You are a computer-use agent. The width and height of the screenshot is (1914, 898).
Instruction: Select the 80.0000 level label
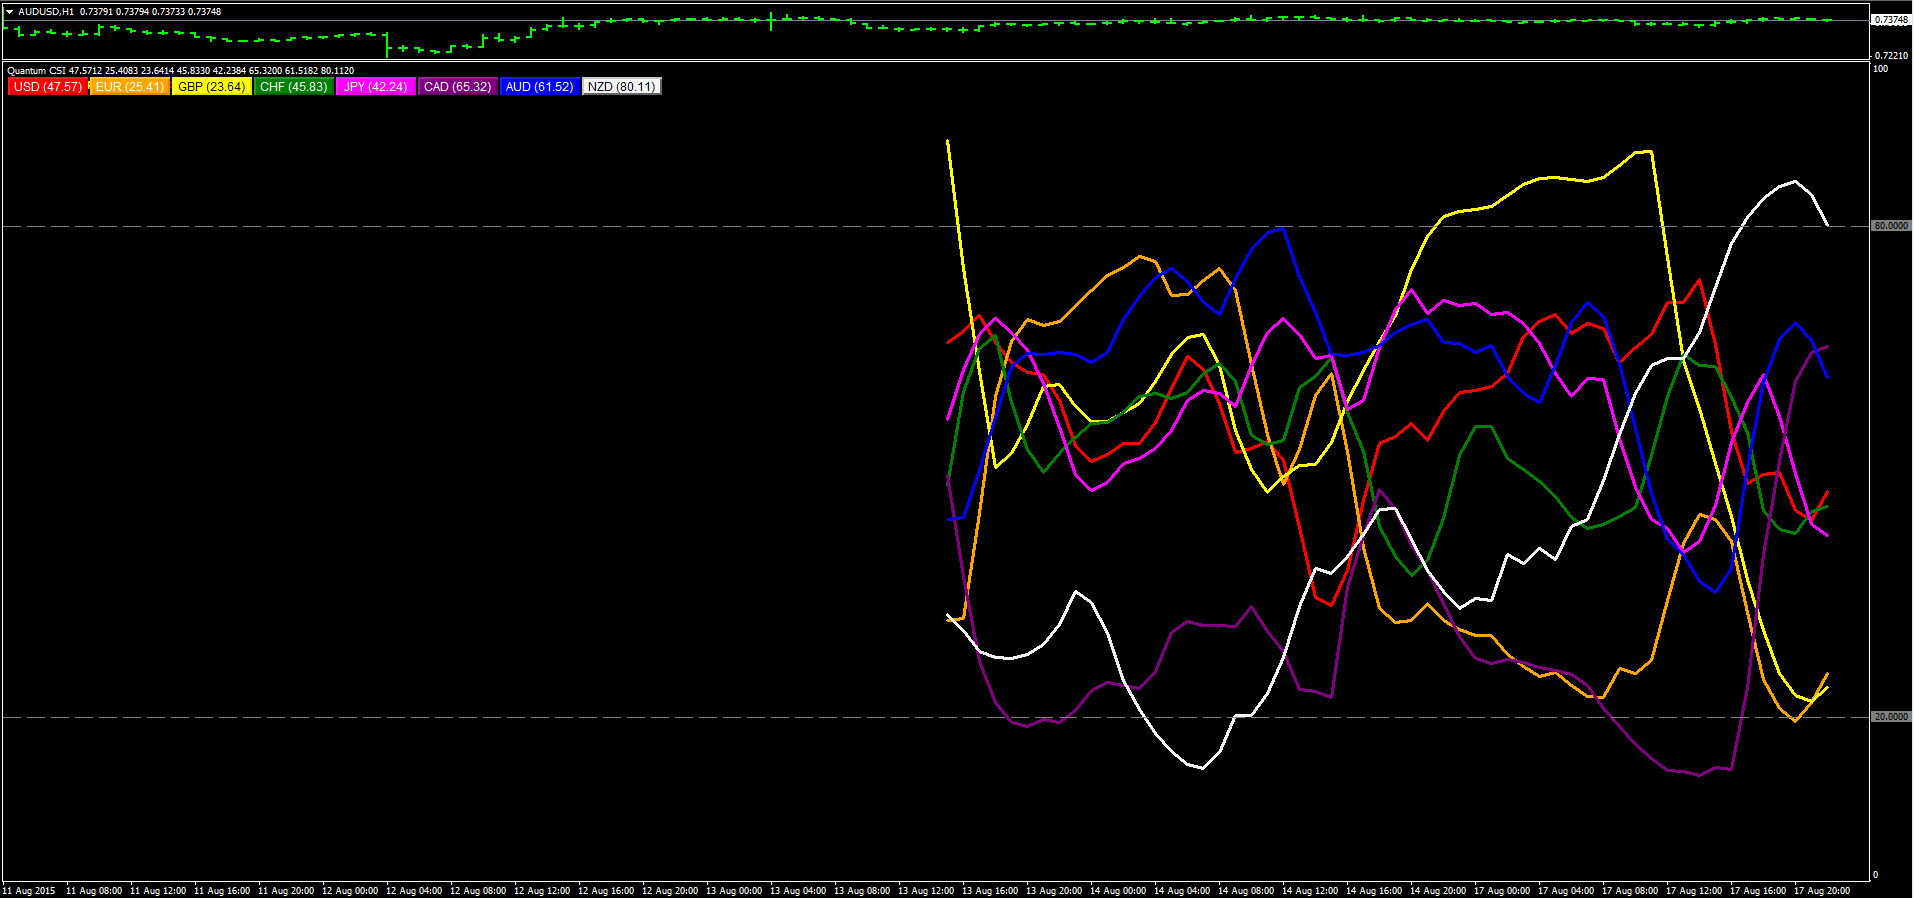[x=1891, y=226]
